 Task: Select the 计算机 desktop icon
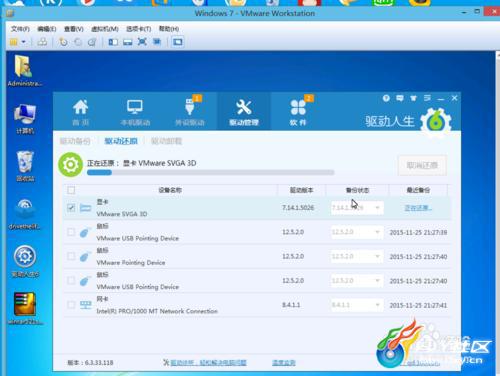[25, 119]
